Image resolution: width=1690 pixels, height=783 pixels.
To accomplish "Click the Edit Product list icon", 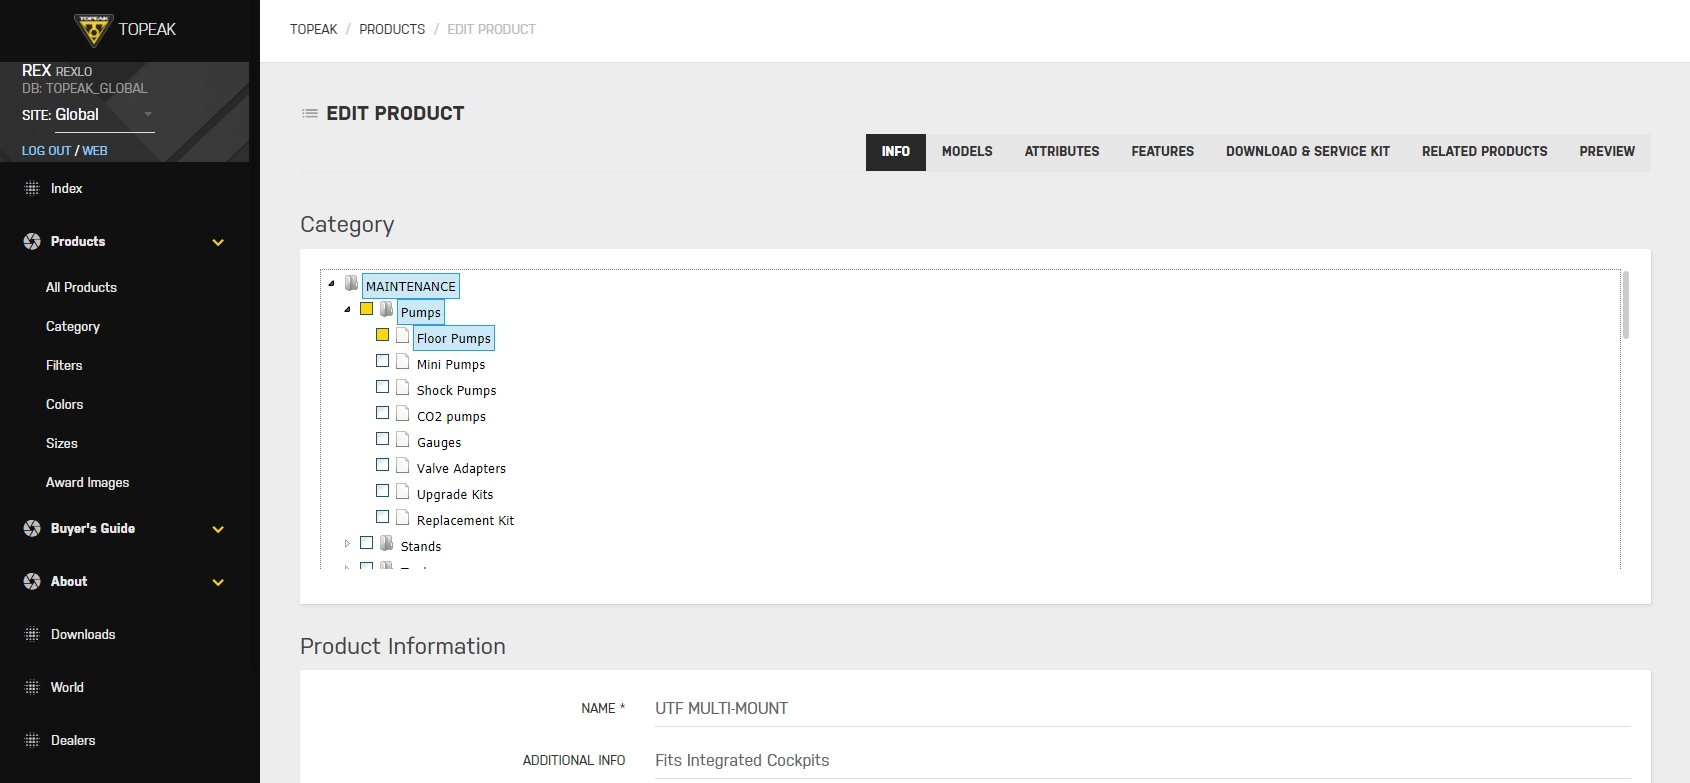I will coord(310,114).
